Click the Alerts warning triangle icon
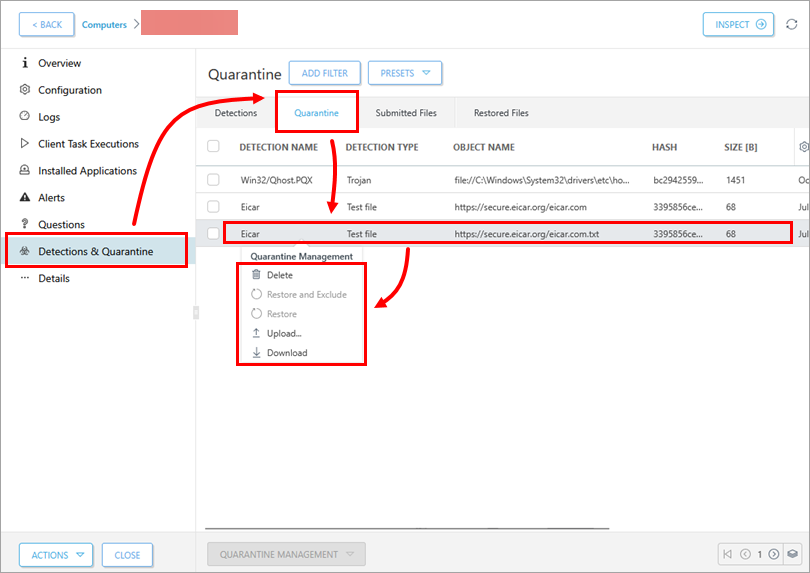This screenshot has width=810, height=573. click(x=26, y=198)
